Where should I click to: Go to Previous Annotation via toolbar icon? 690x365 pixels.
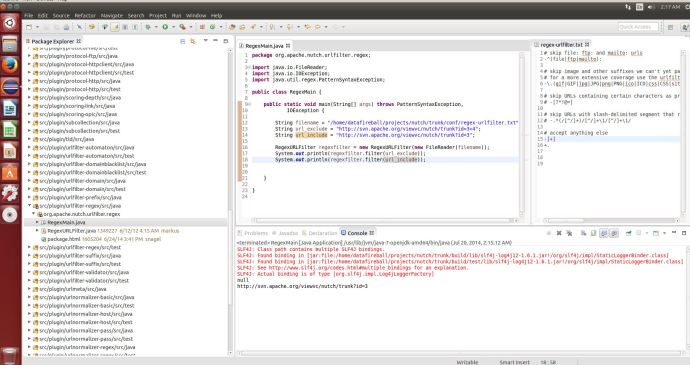point(290,27)
